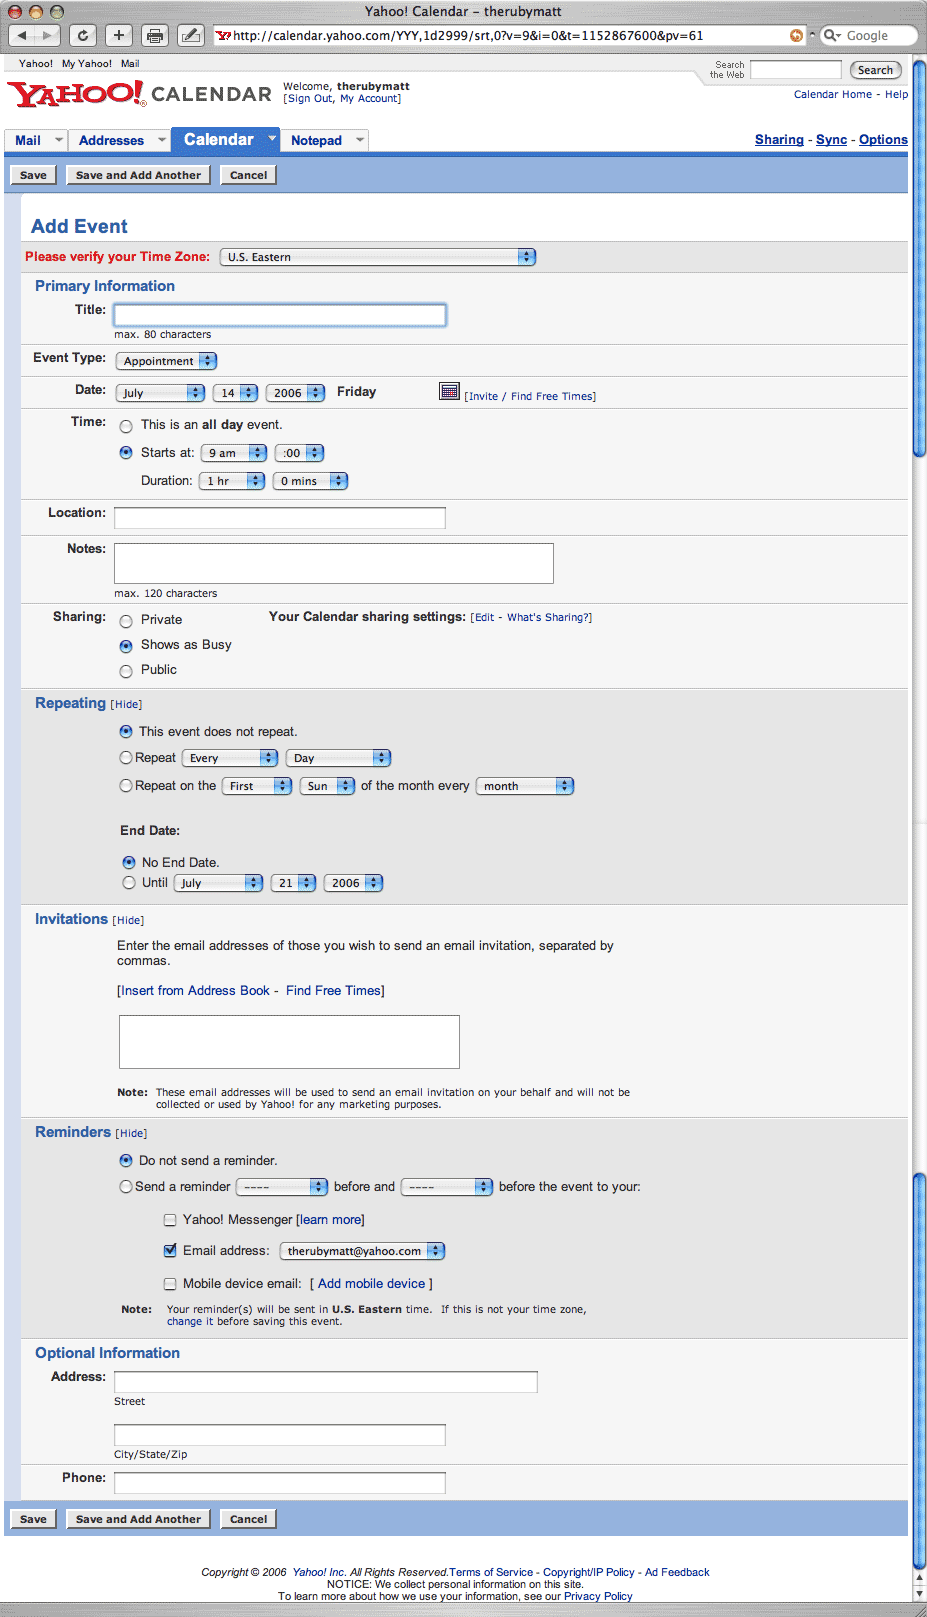The height and width of the screenshot is (1617, 927).
Task: Click the top Save and Add Another button
Action: click(138, 175)
